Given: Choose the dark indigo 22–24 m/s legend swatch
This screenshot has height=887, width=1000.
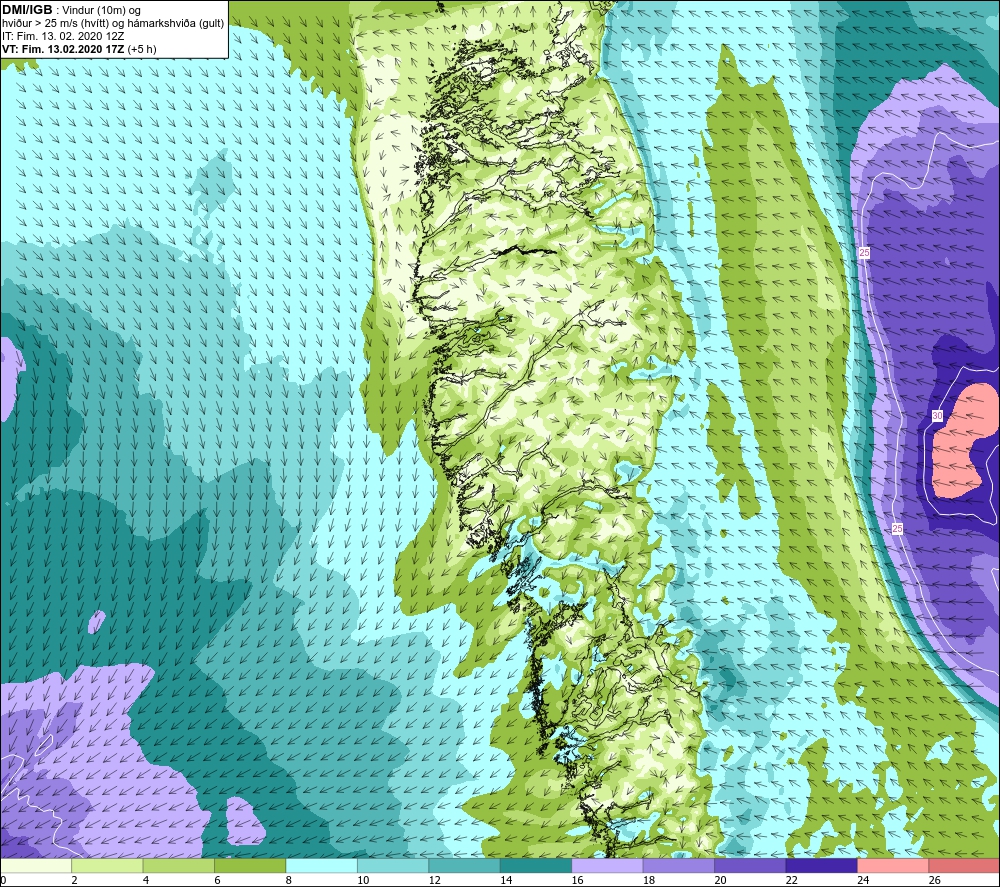Looking at the screenshot, I should 821,866.
